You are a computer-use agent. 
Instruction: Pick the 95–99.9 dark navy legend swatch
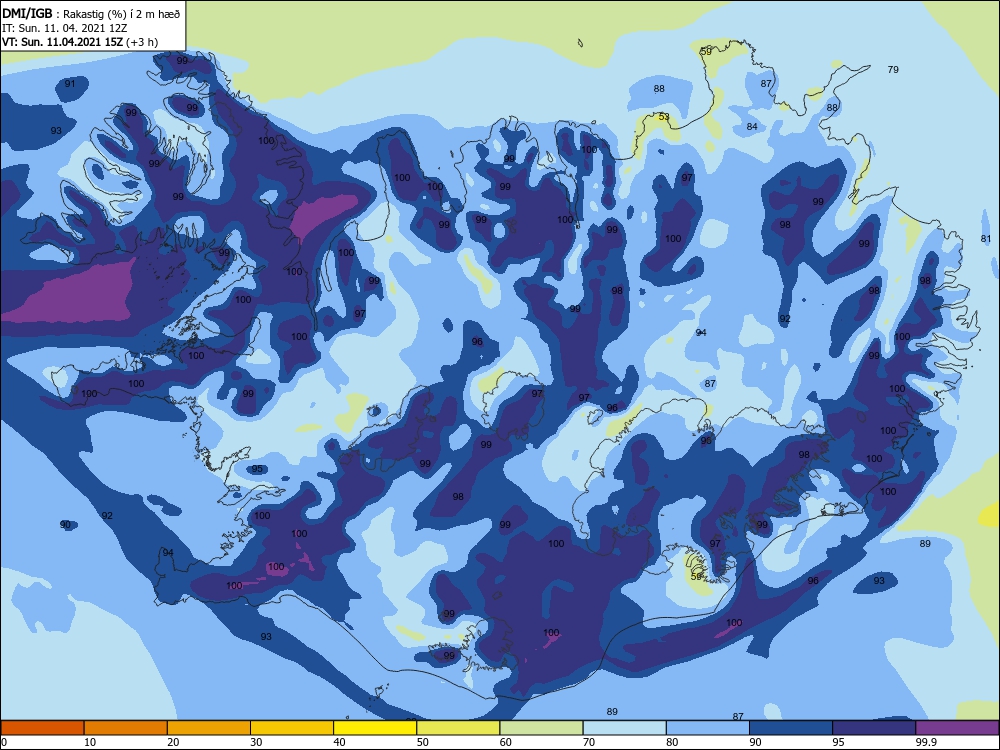click(874, 728)
